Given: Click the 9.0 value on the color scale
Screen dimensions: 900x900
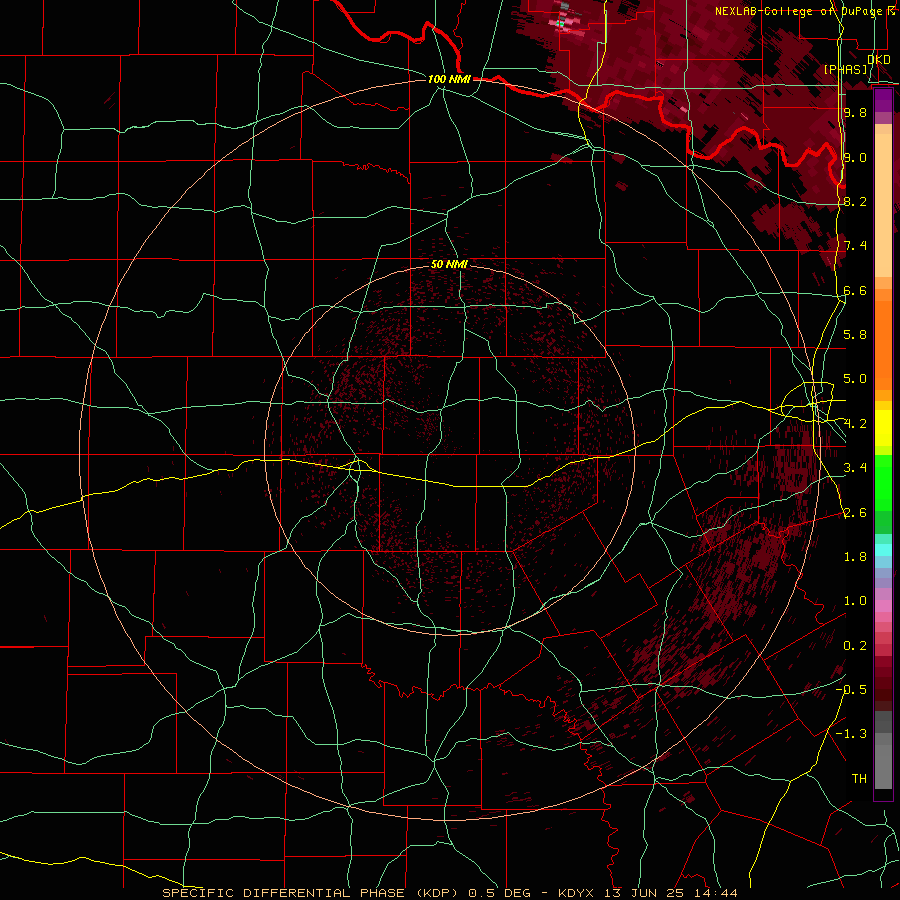Looking at the screenshot, I should point(855,157).
